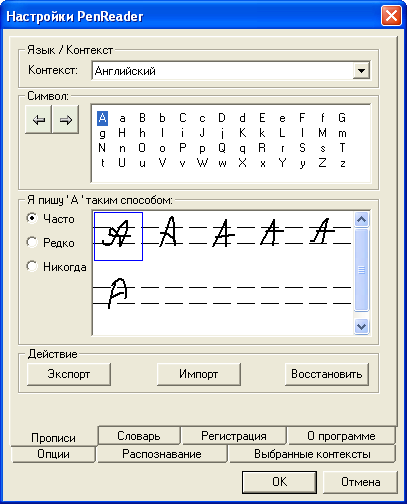Open the Выбранные контексты tab
Viewport: 408px width, 504px height.
312,454
